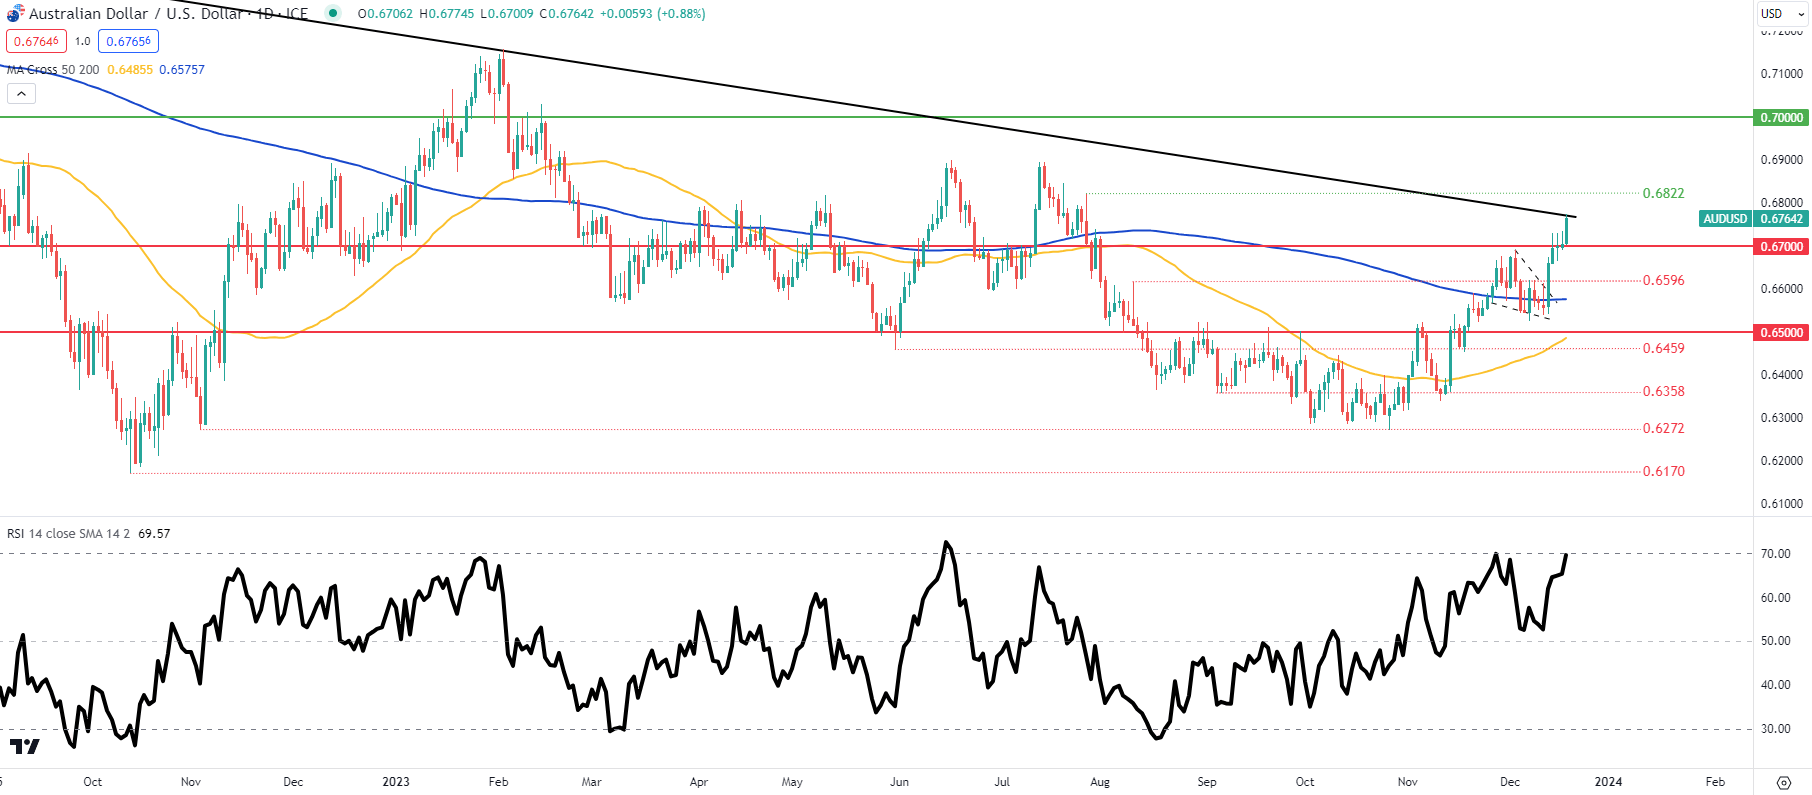Select the 0.6358 level text
This screenshot has width=1812, height=795.
click(1663, 391)
